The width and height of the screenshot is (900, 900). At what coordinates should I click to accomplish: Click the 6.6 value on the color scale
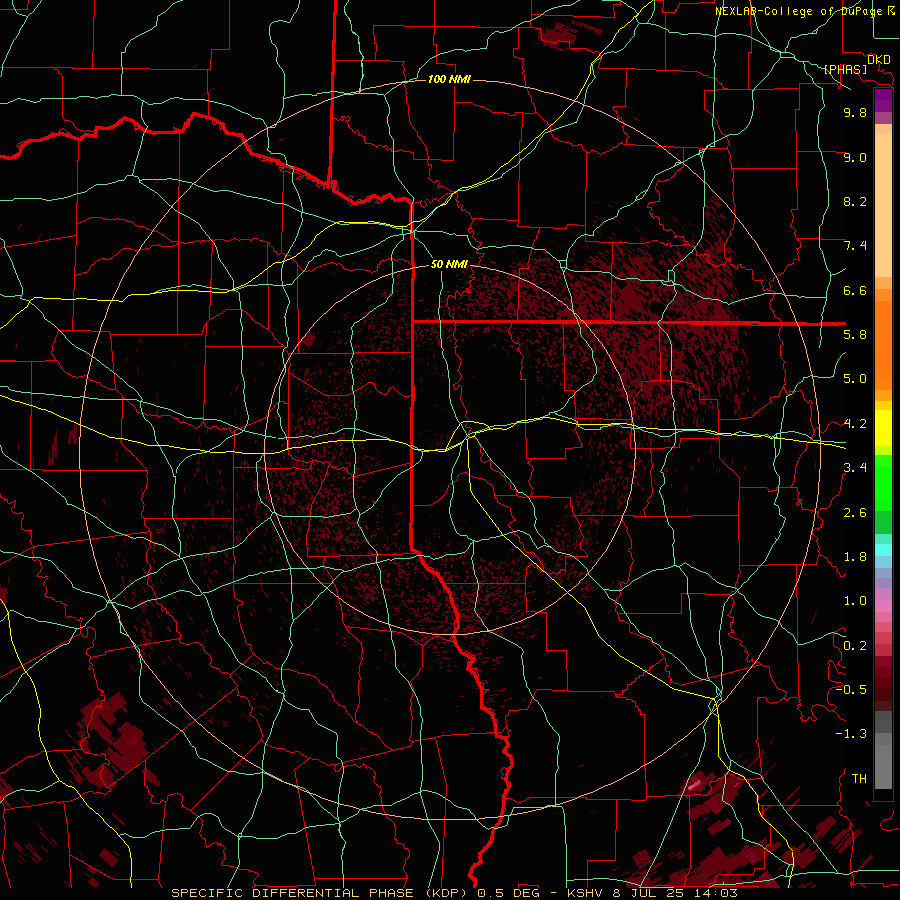coord(855,290)
